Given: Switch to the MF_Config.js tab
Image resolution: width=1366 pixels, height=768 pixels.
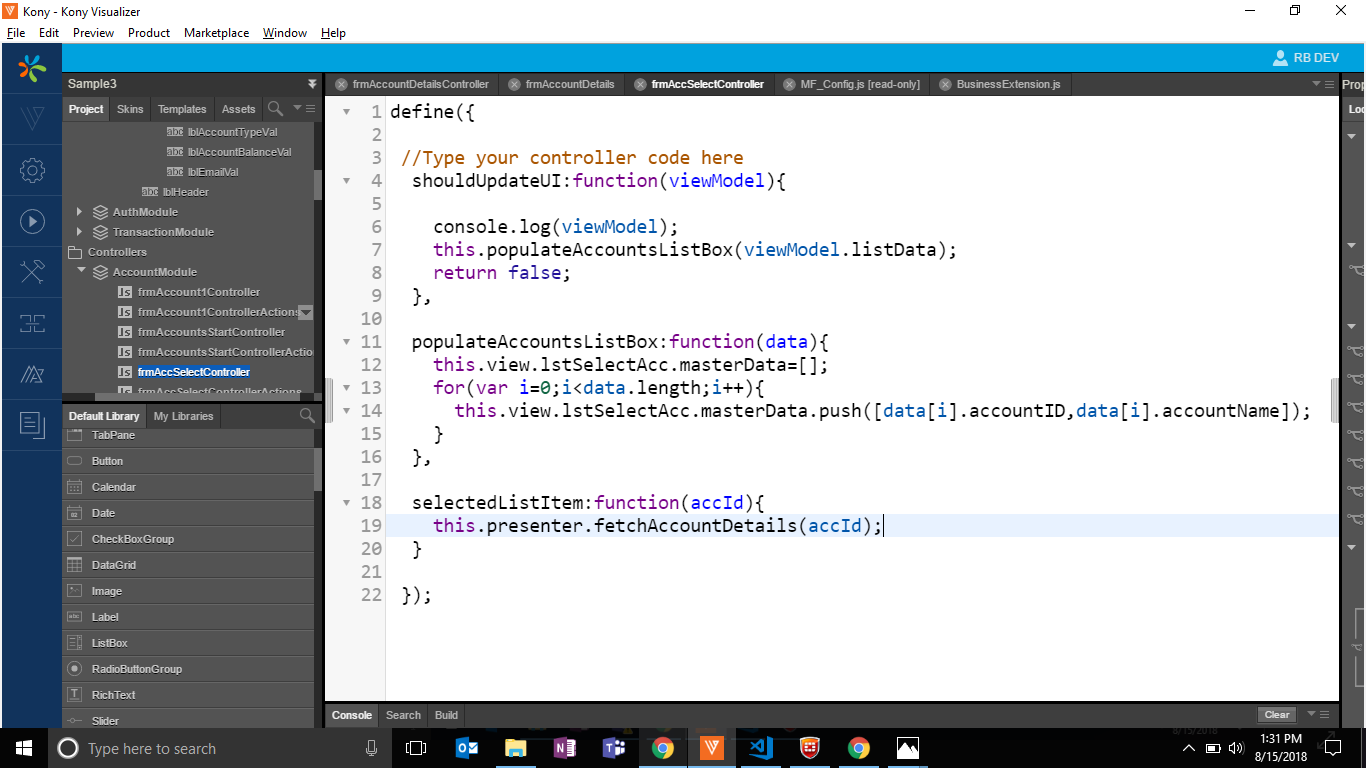Looking at the screenshot, I should click(859, 84).
